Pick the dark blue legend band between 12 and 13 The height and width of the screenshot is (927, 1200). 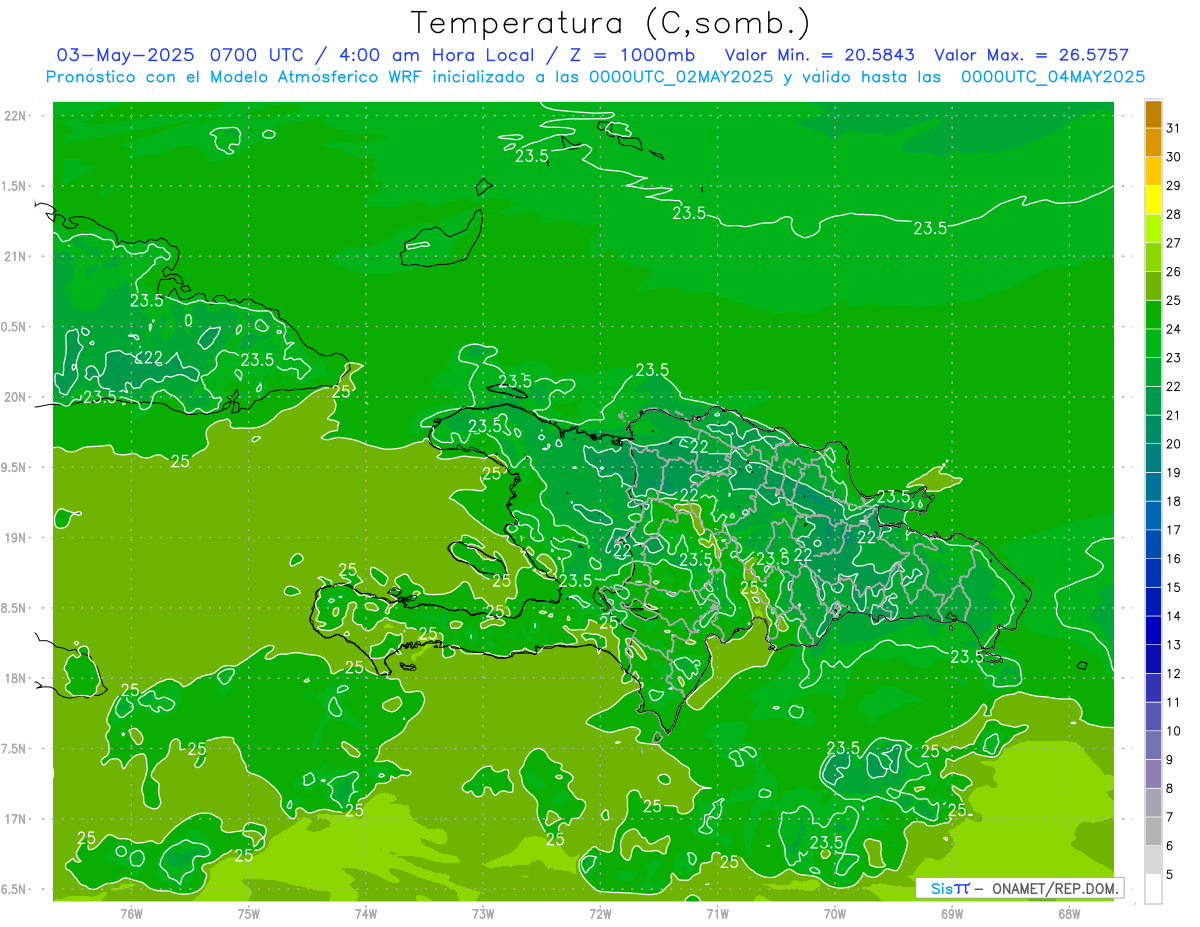1153,659
